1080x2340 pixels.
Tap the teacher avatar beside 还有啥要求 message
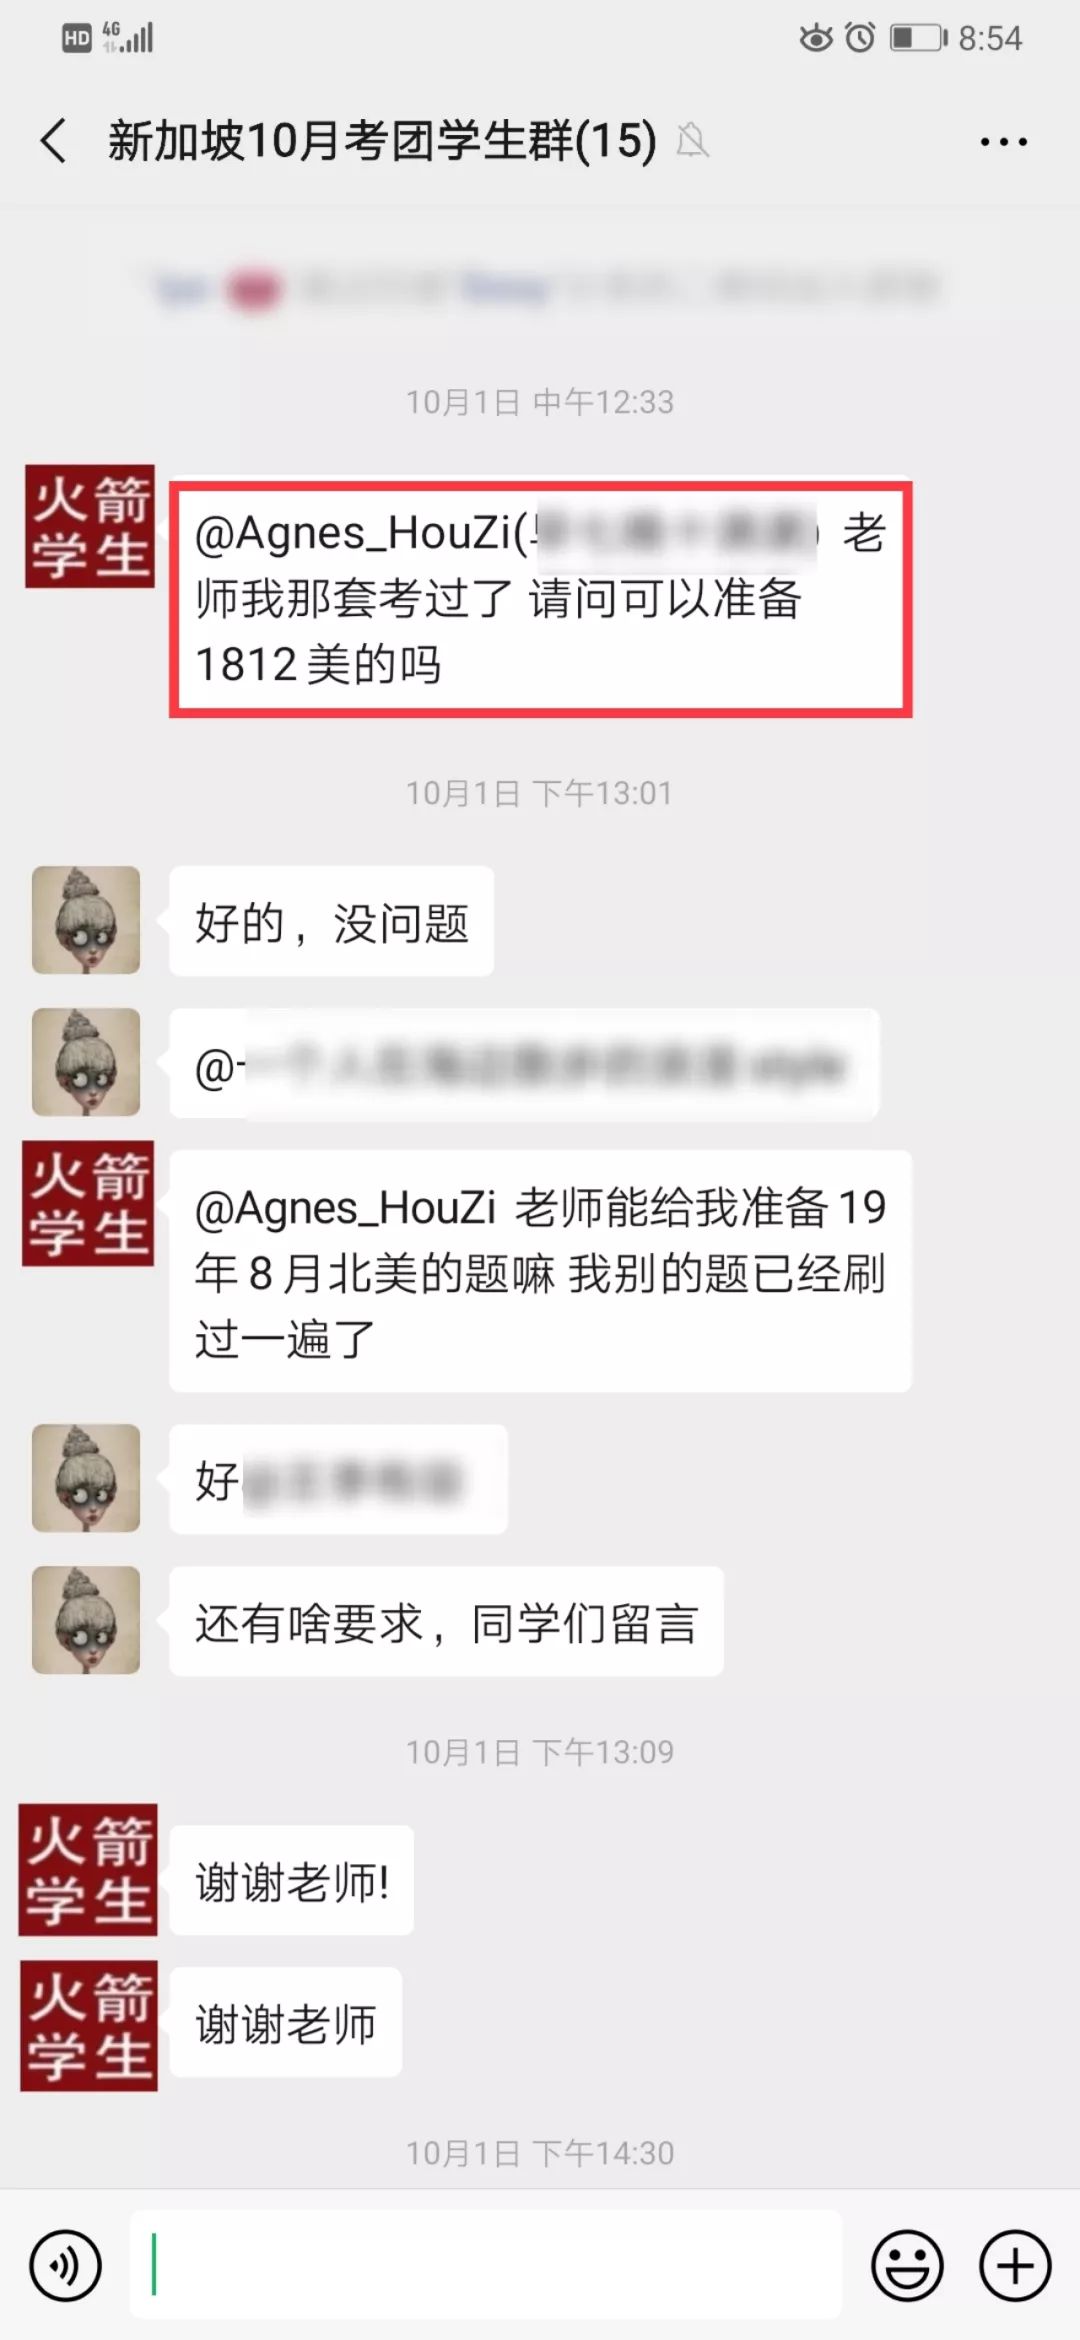tap(86, 1620)
